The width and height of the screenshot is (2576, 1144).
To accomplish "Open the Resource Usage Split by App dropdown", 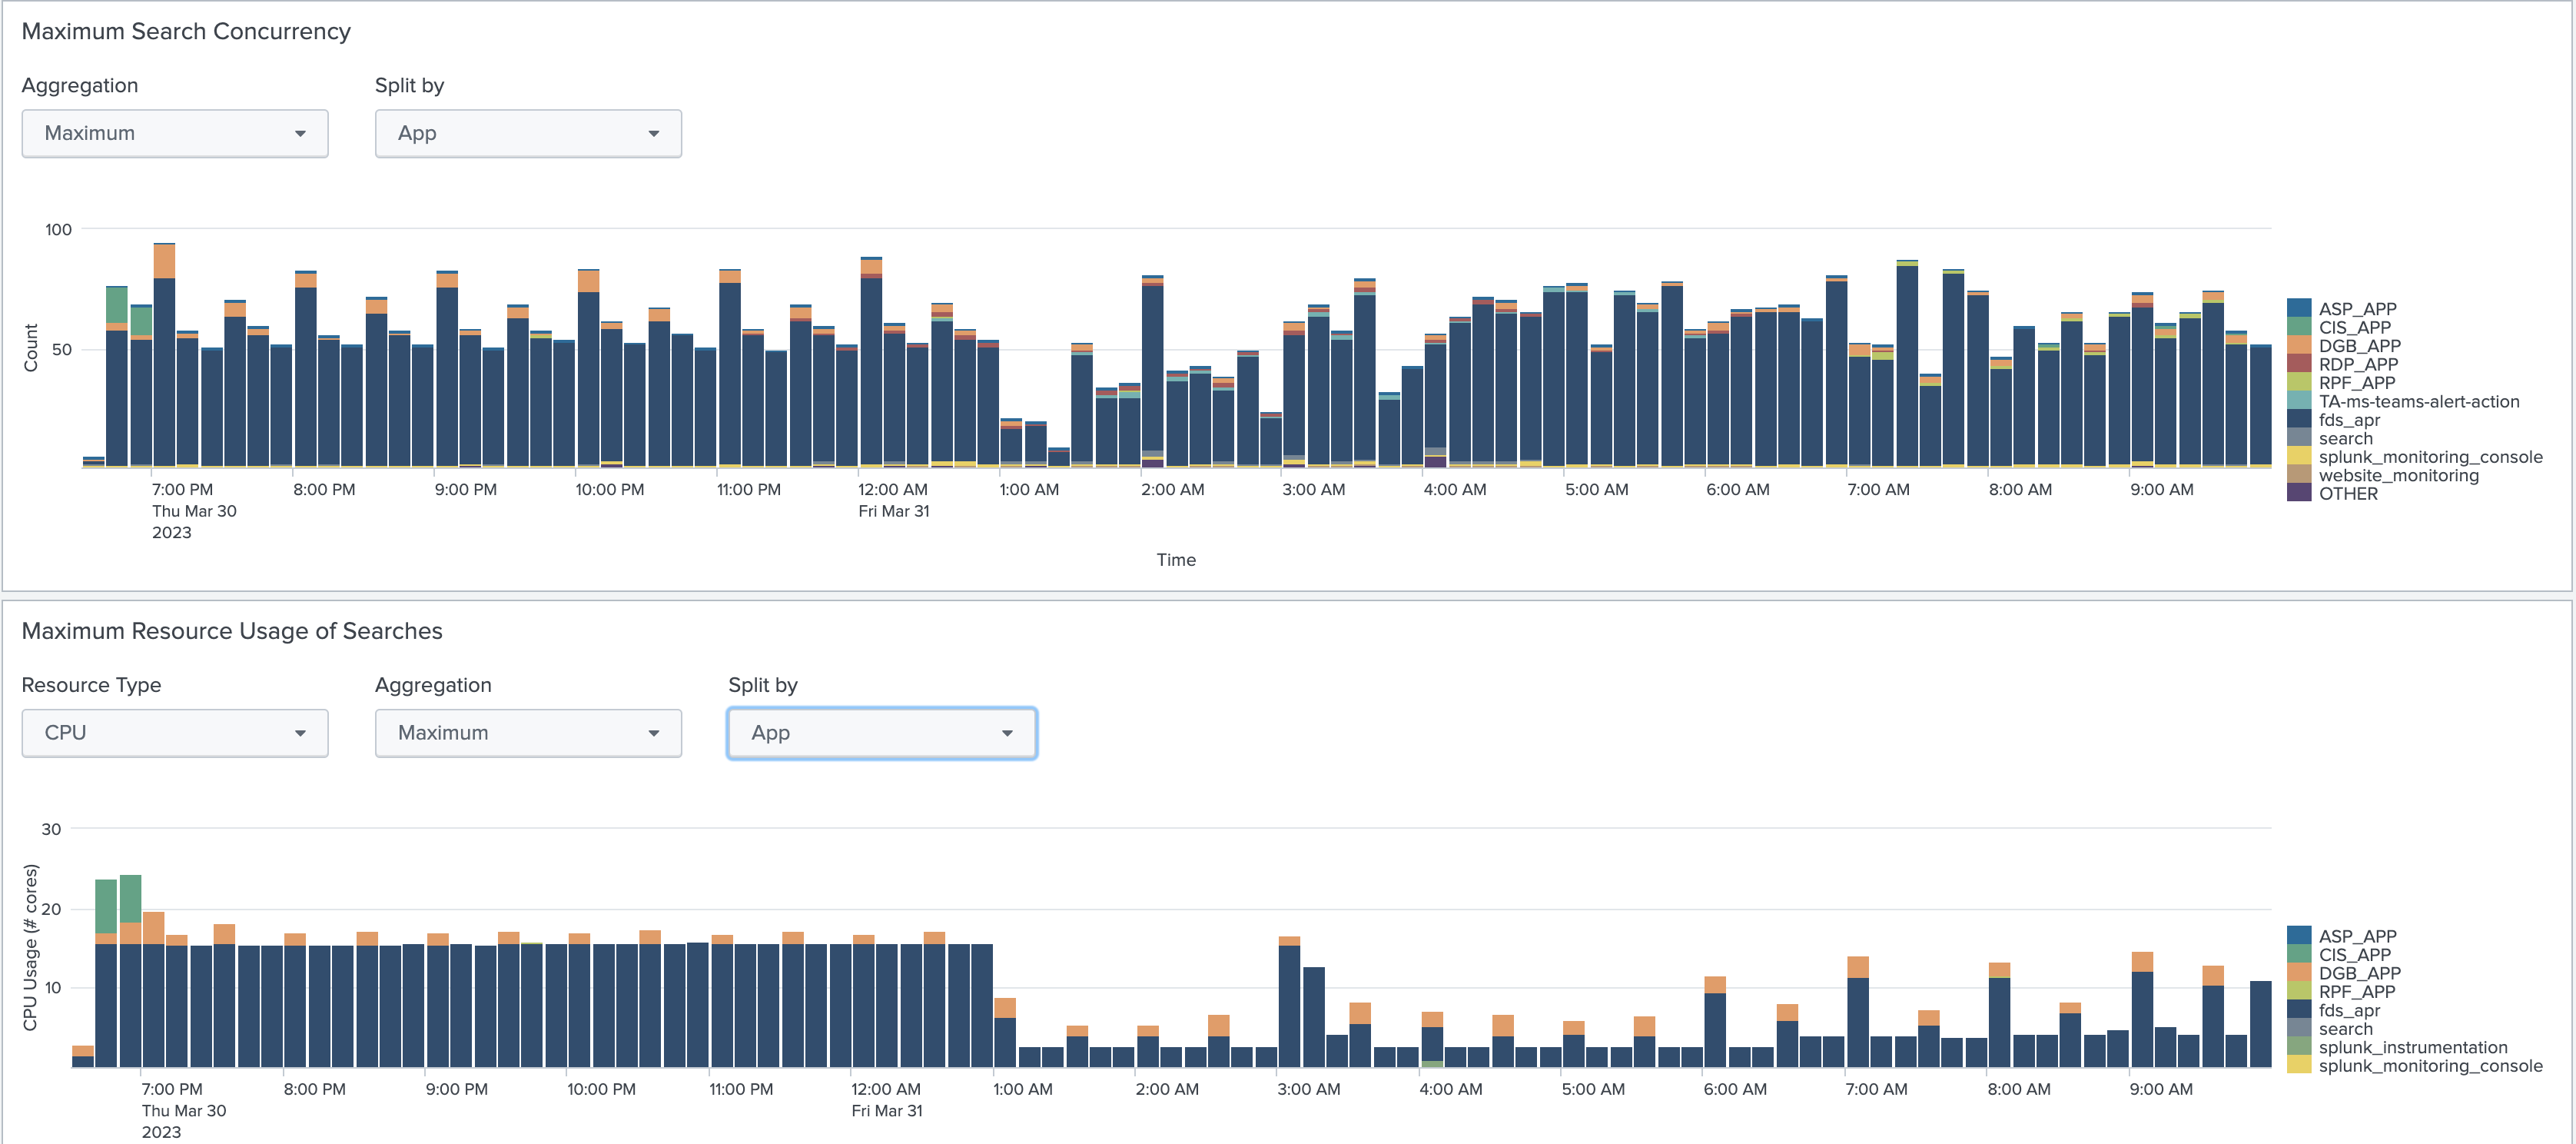I will click(882, 733).
